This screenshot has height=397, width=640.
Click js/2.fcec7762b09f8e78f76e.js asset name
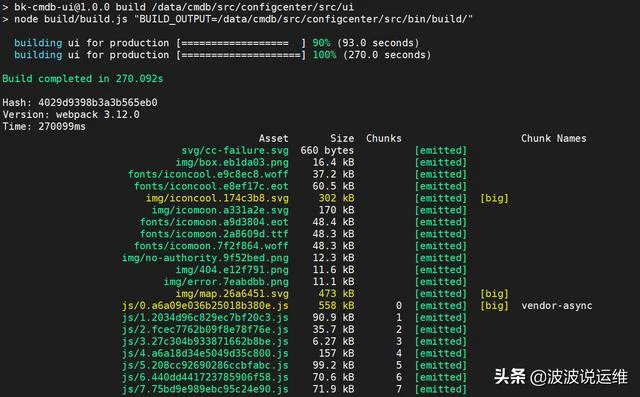[205, 329]
